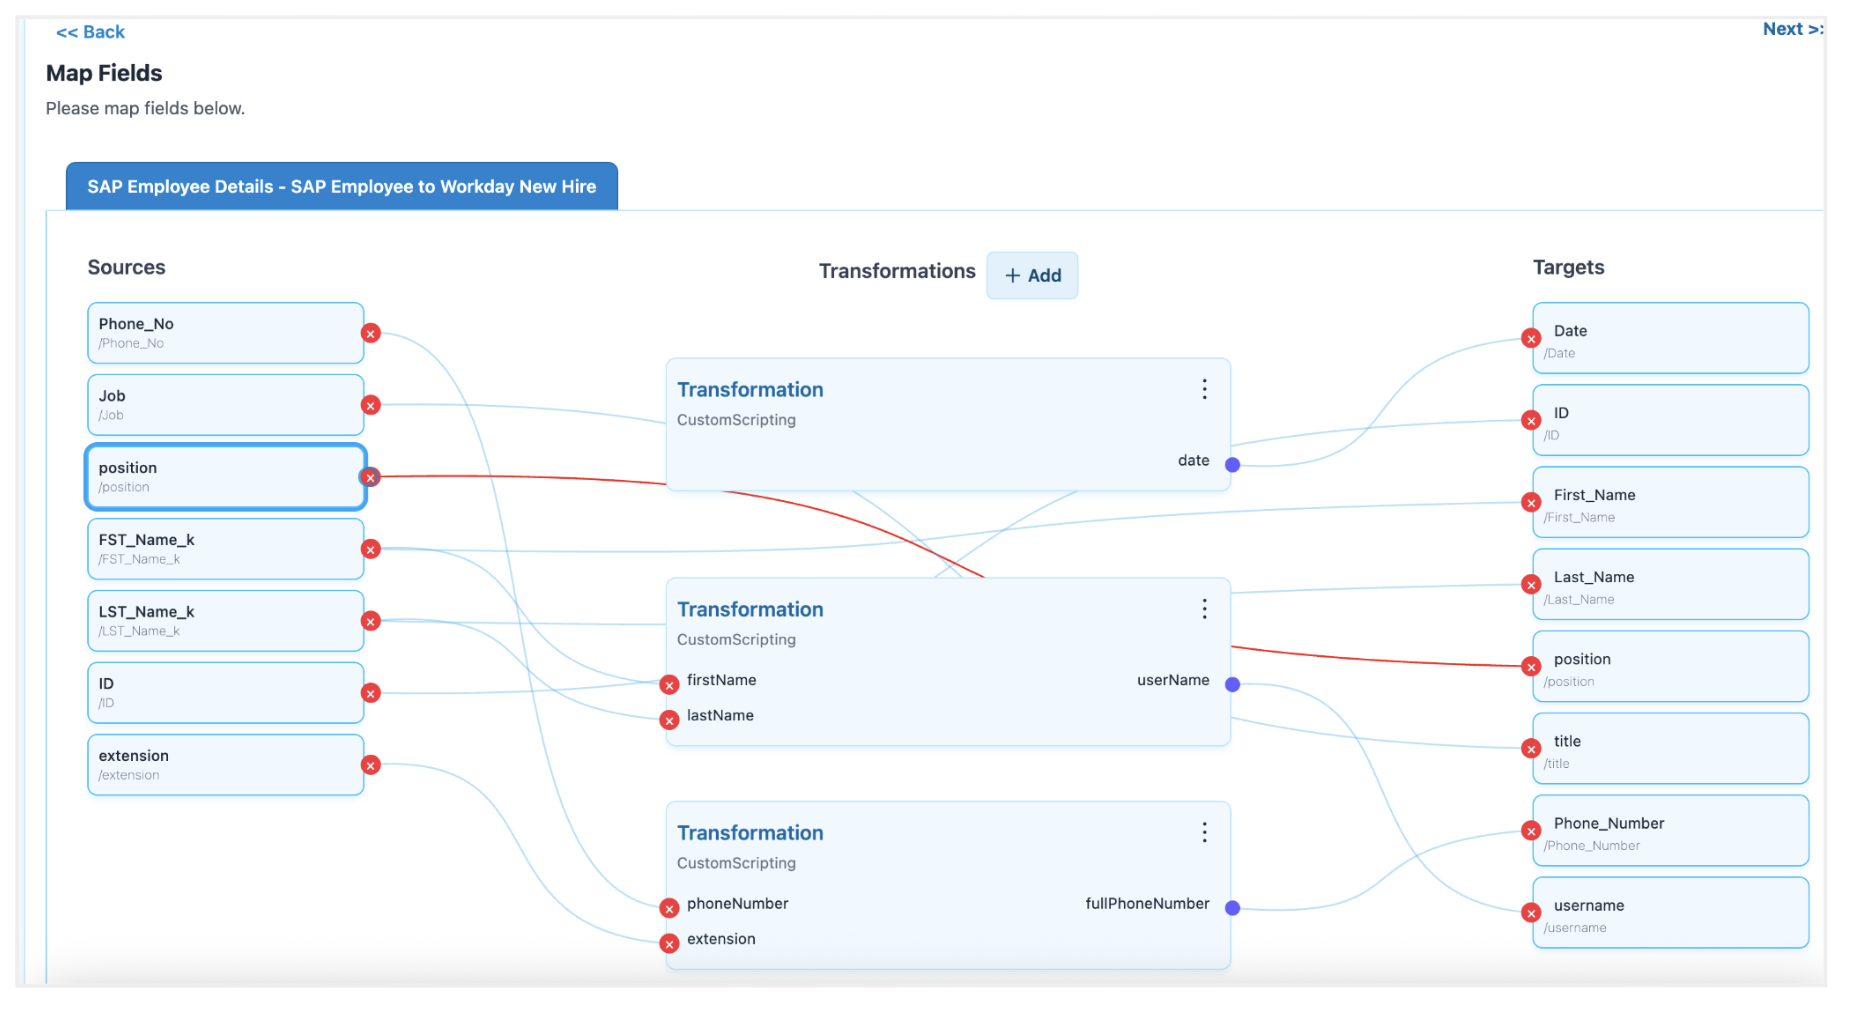Remove the mapping on username target field

[1531, 912]
